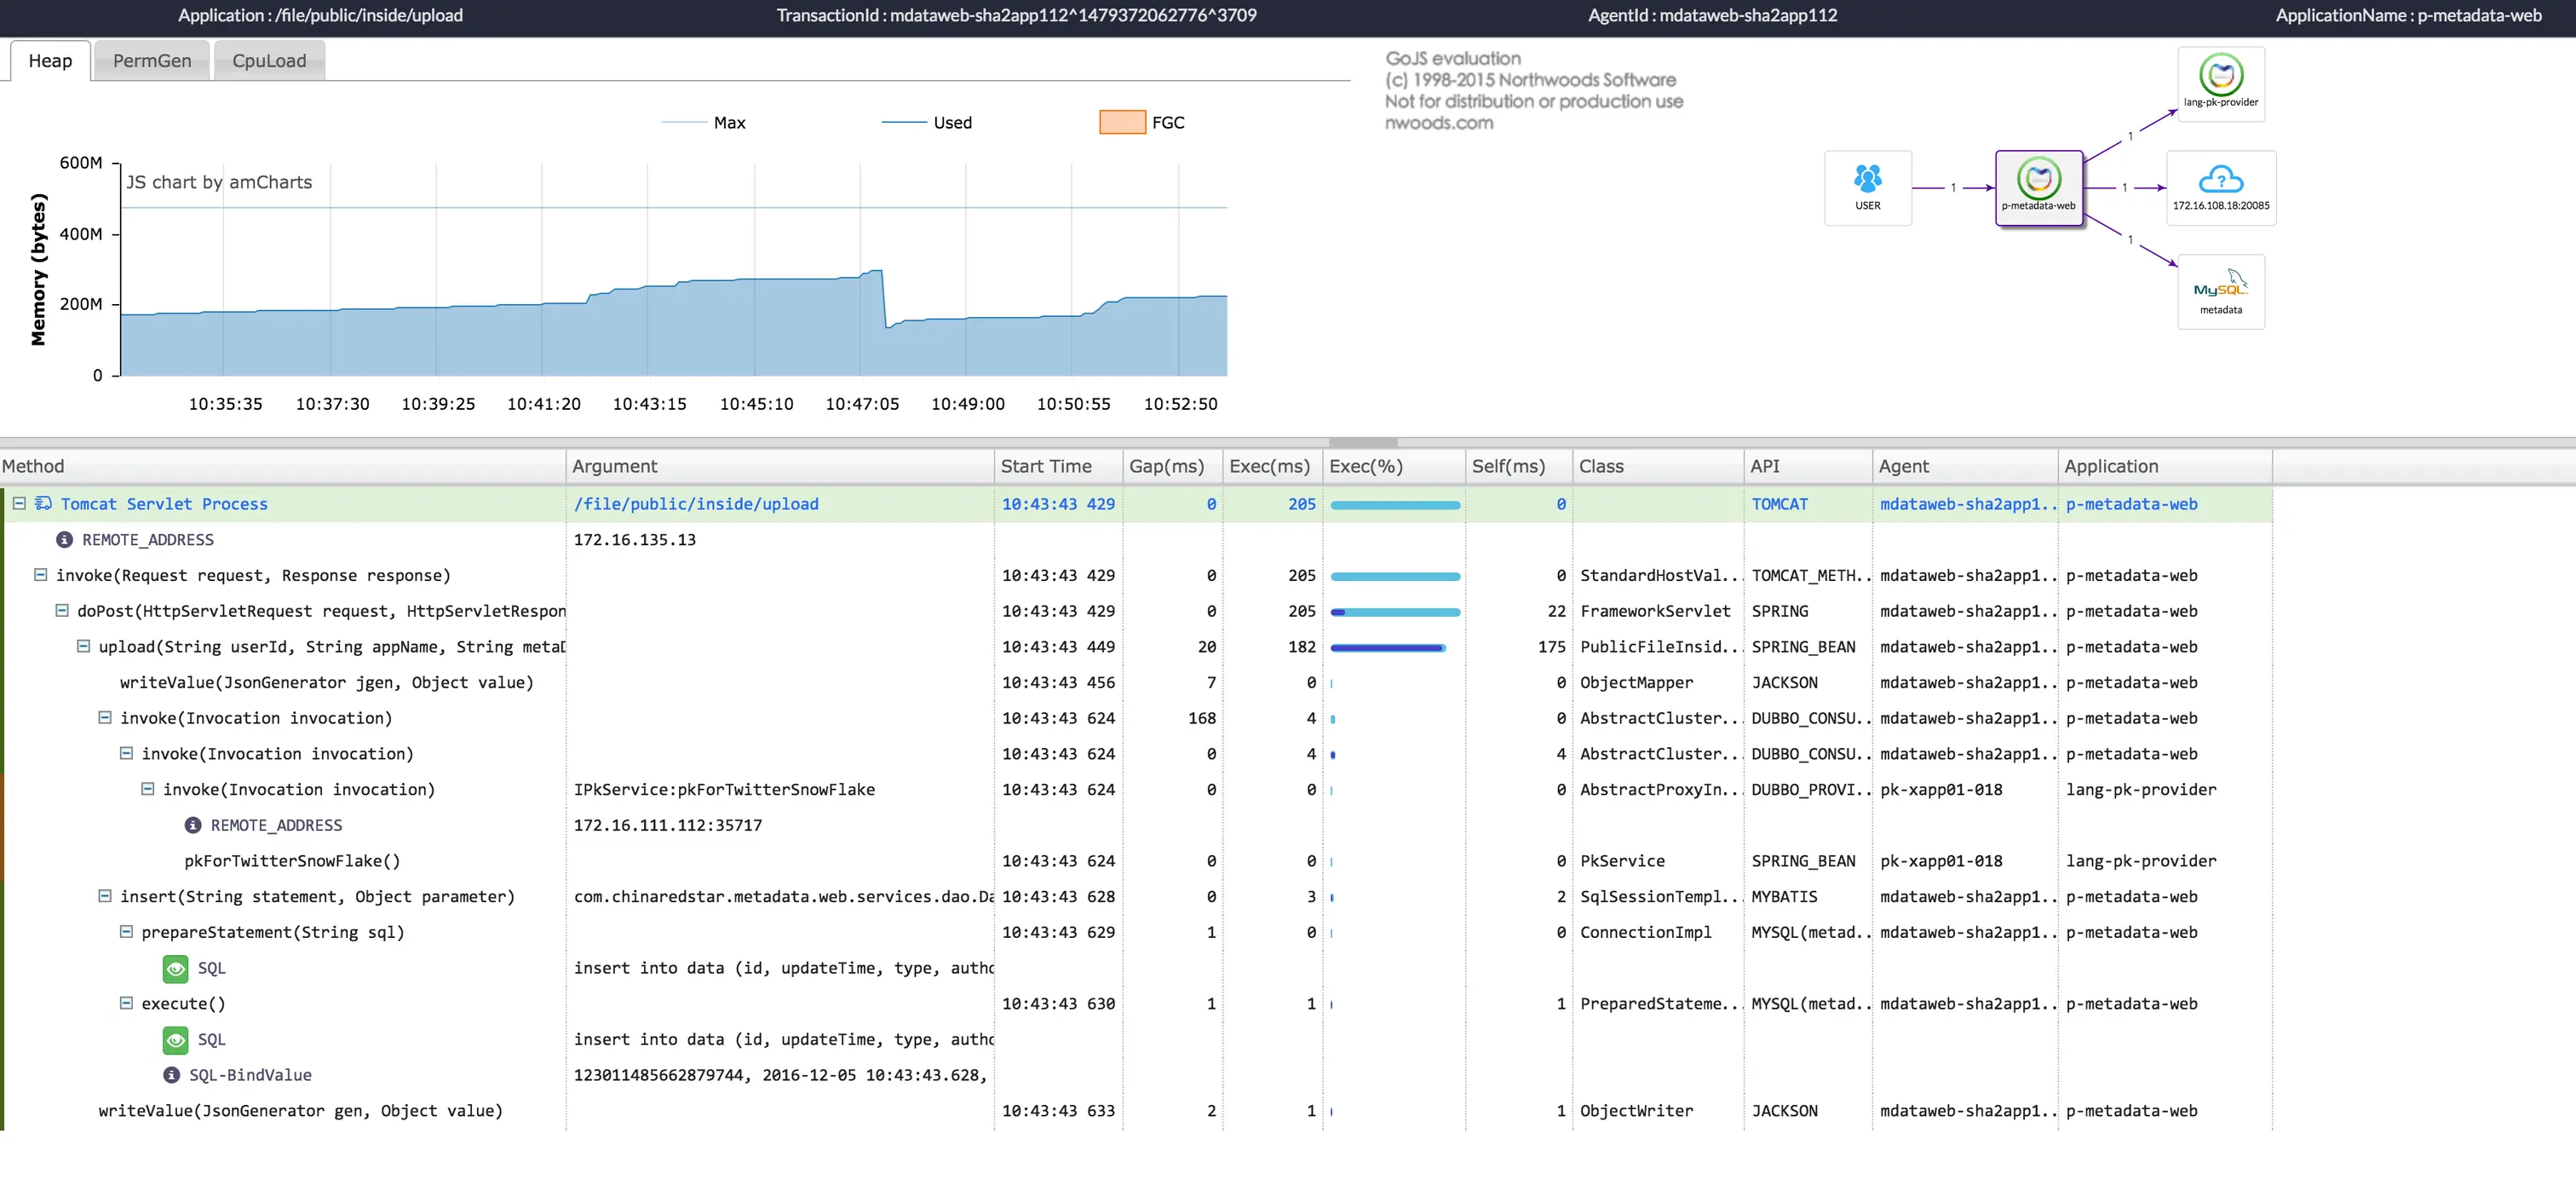2576x1202 pixels.
Task: Collapse the insert(String statement) node
Action: [104, 896]
